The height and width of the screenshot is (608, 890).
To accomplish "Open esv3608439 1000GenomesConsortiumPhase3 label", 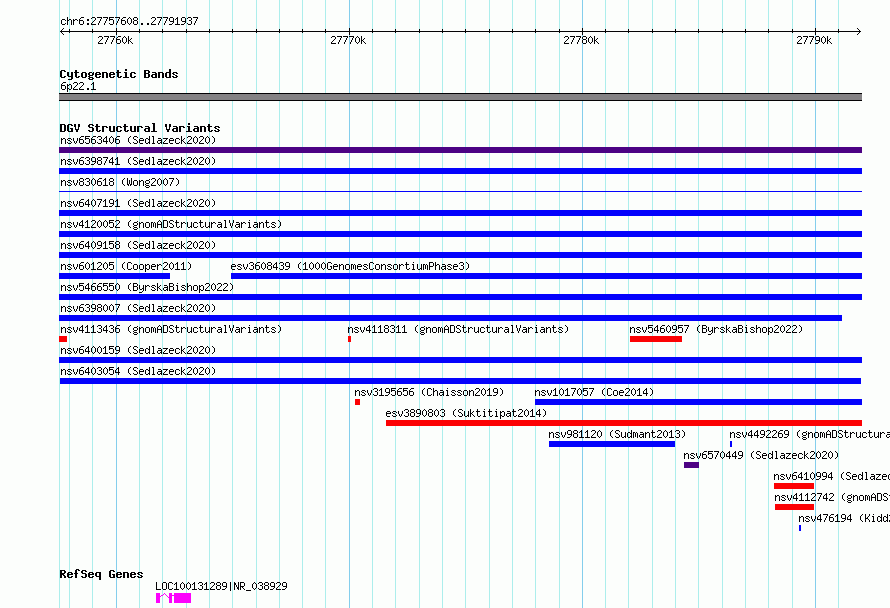I will click(350, 266).
